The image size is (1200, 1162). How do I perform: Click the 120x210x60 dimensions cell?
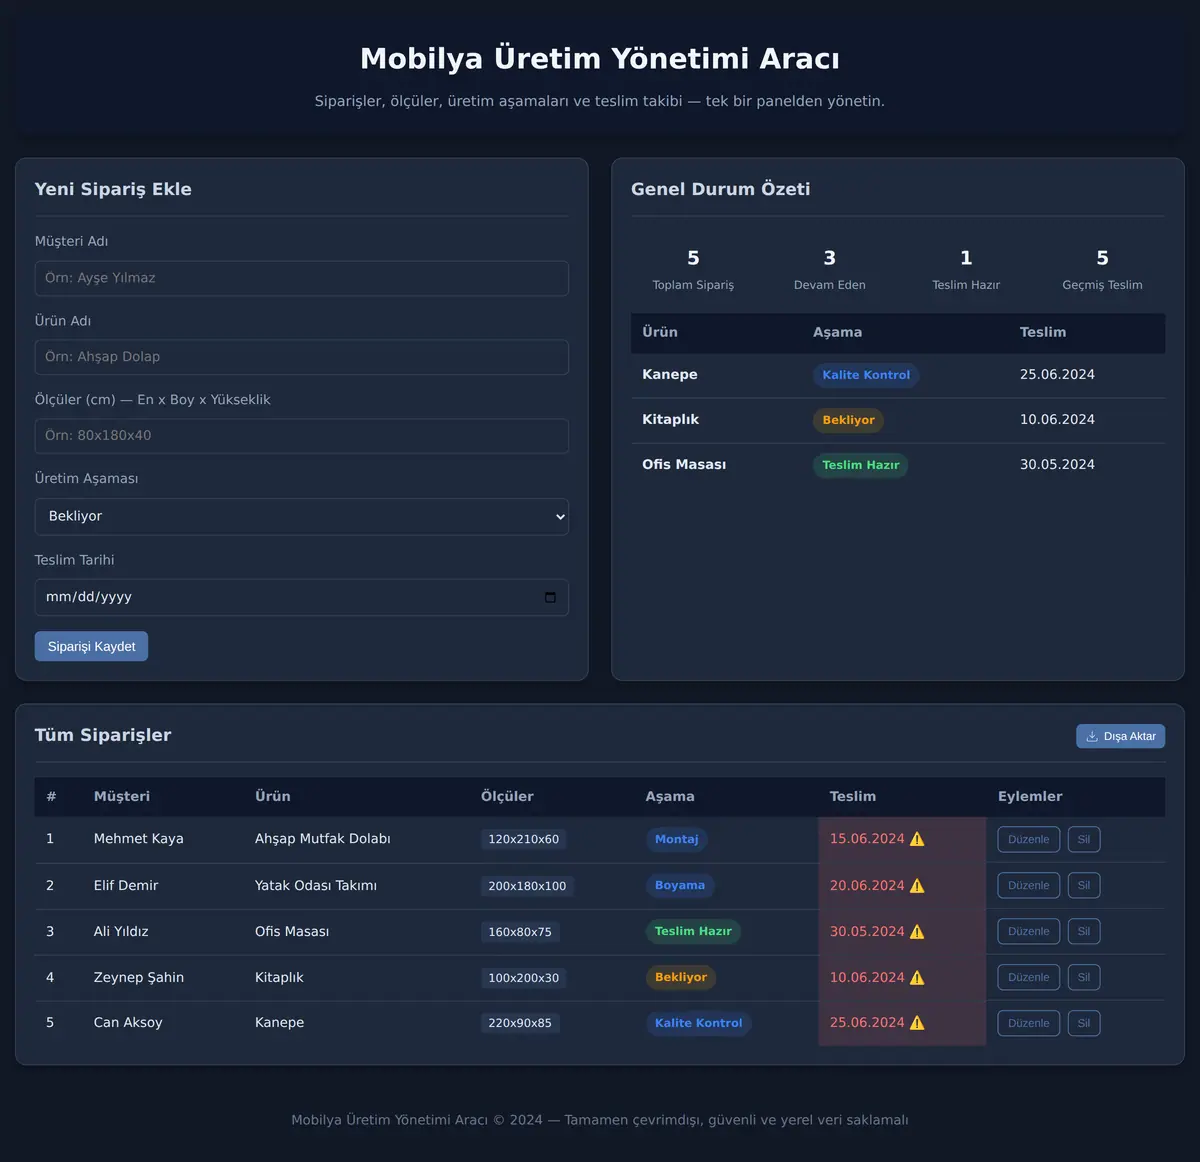pyautogui.click(x=523, y=839)
